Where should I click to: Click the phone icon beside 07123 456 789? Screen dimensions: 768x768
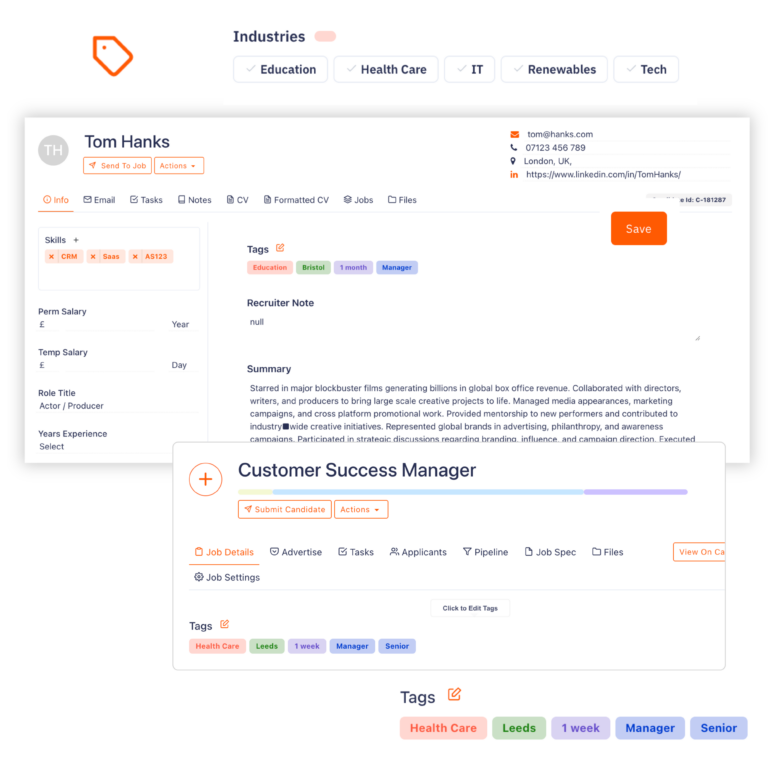[x=514, y=147]
